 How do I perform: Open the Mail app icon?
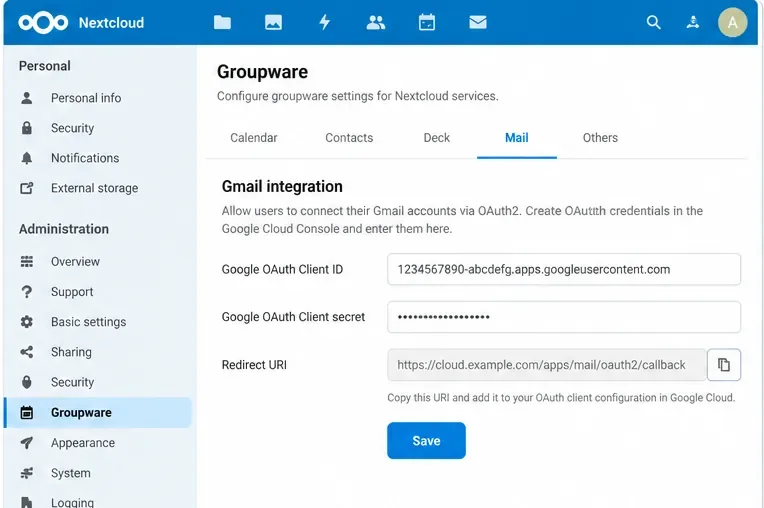coord(478,22)
